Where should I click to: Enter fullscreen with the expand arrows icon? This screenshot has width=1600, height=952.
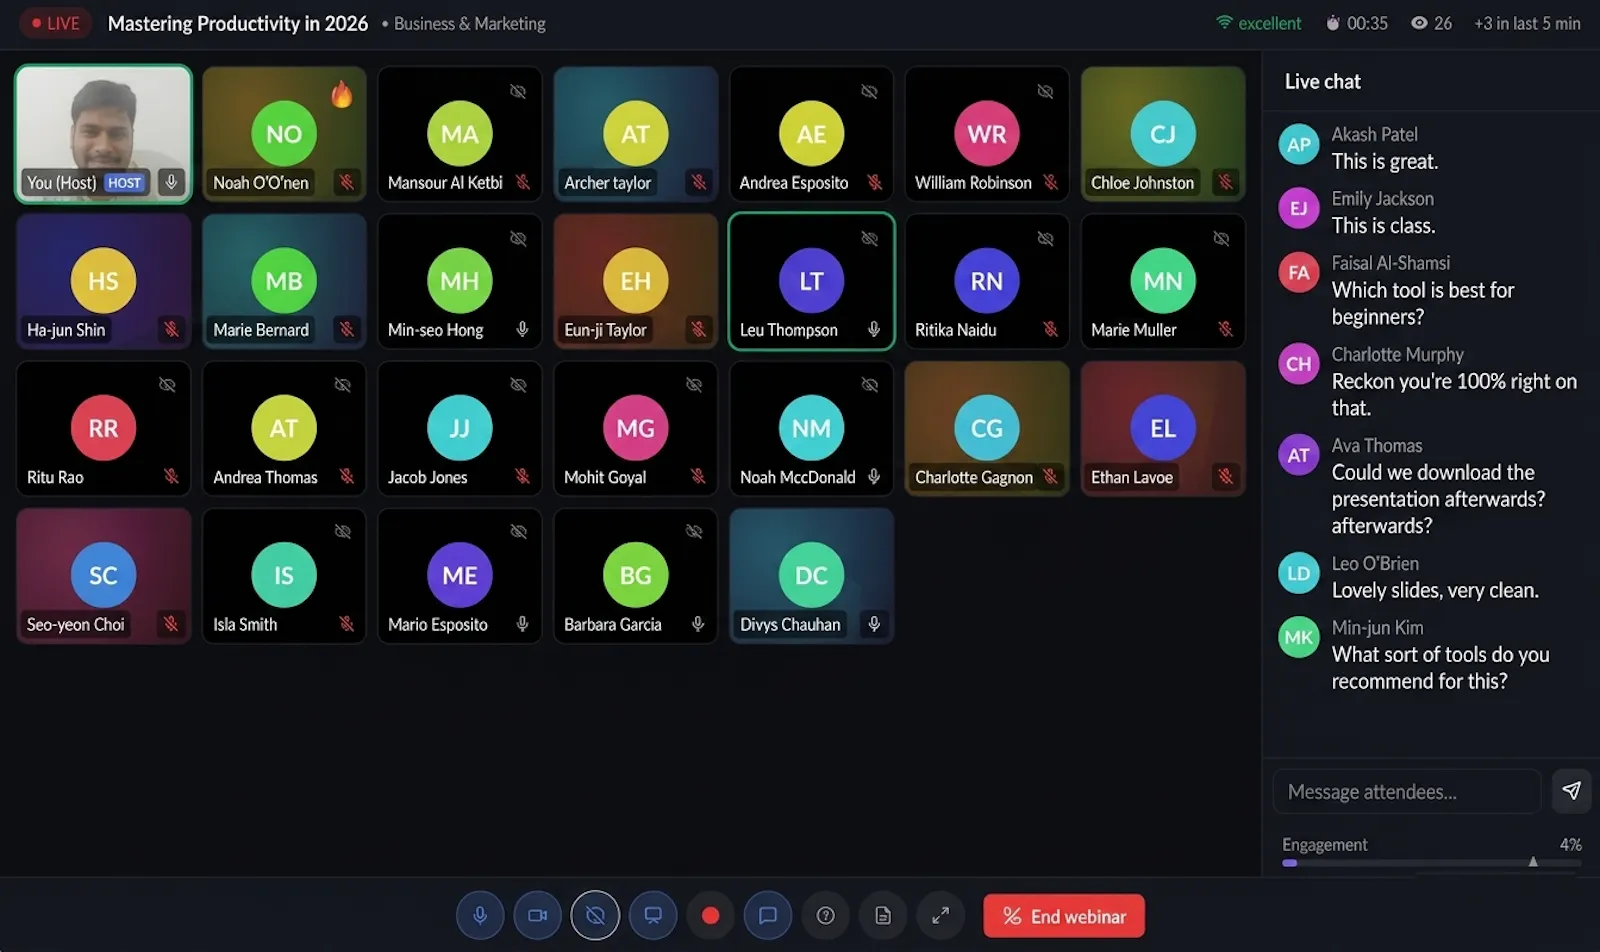(x=940, y=915)
